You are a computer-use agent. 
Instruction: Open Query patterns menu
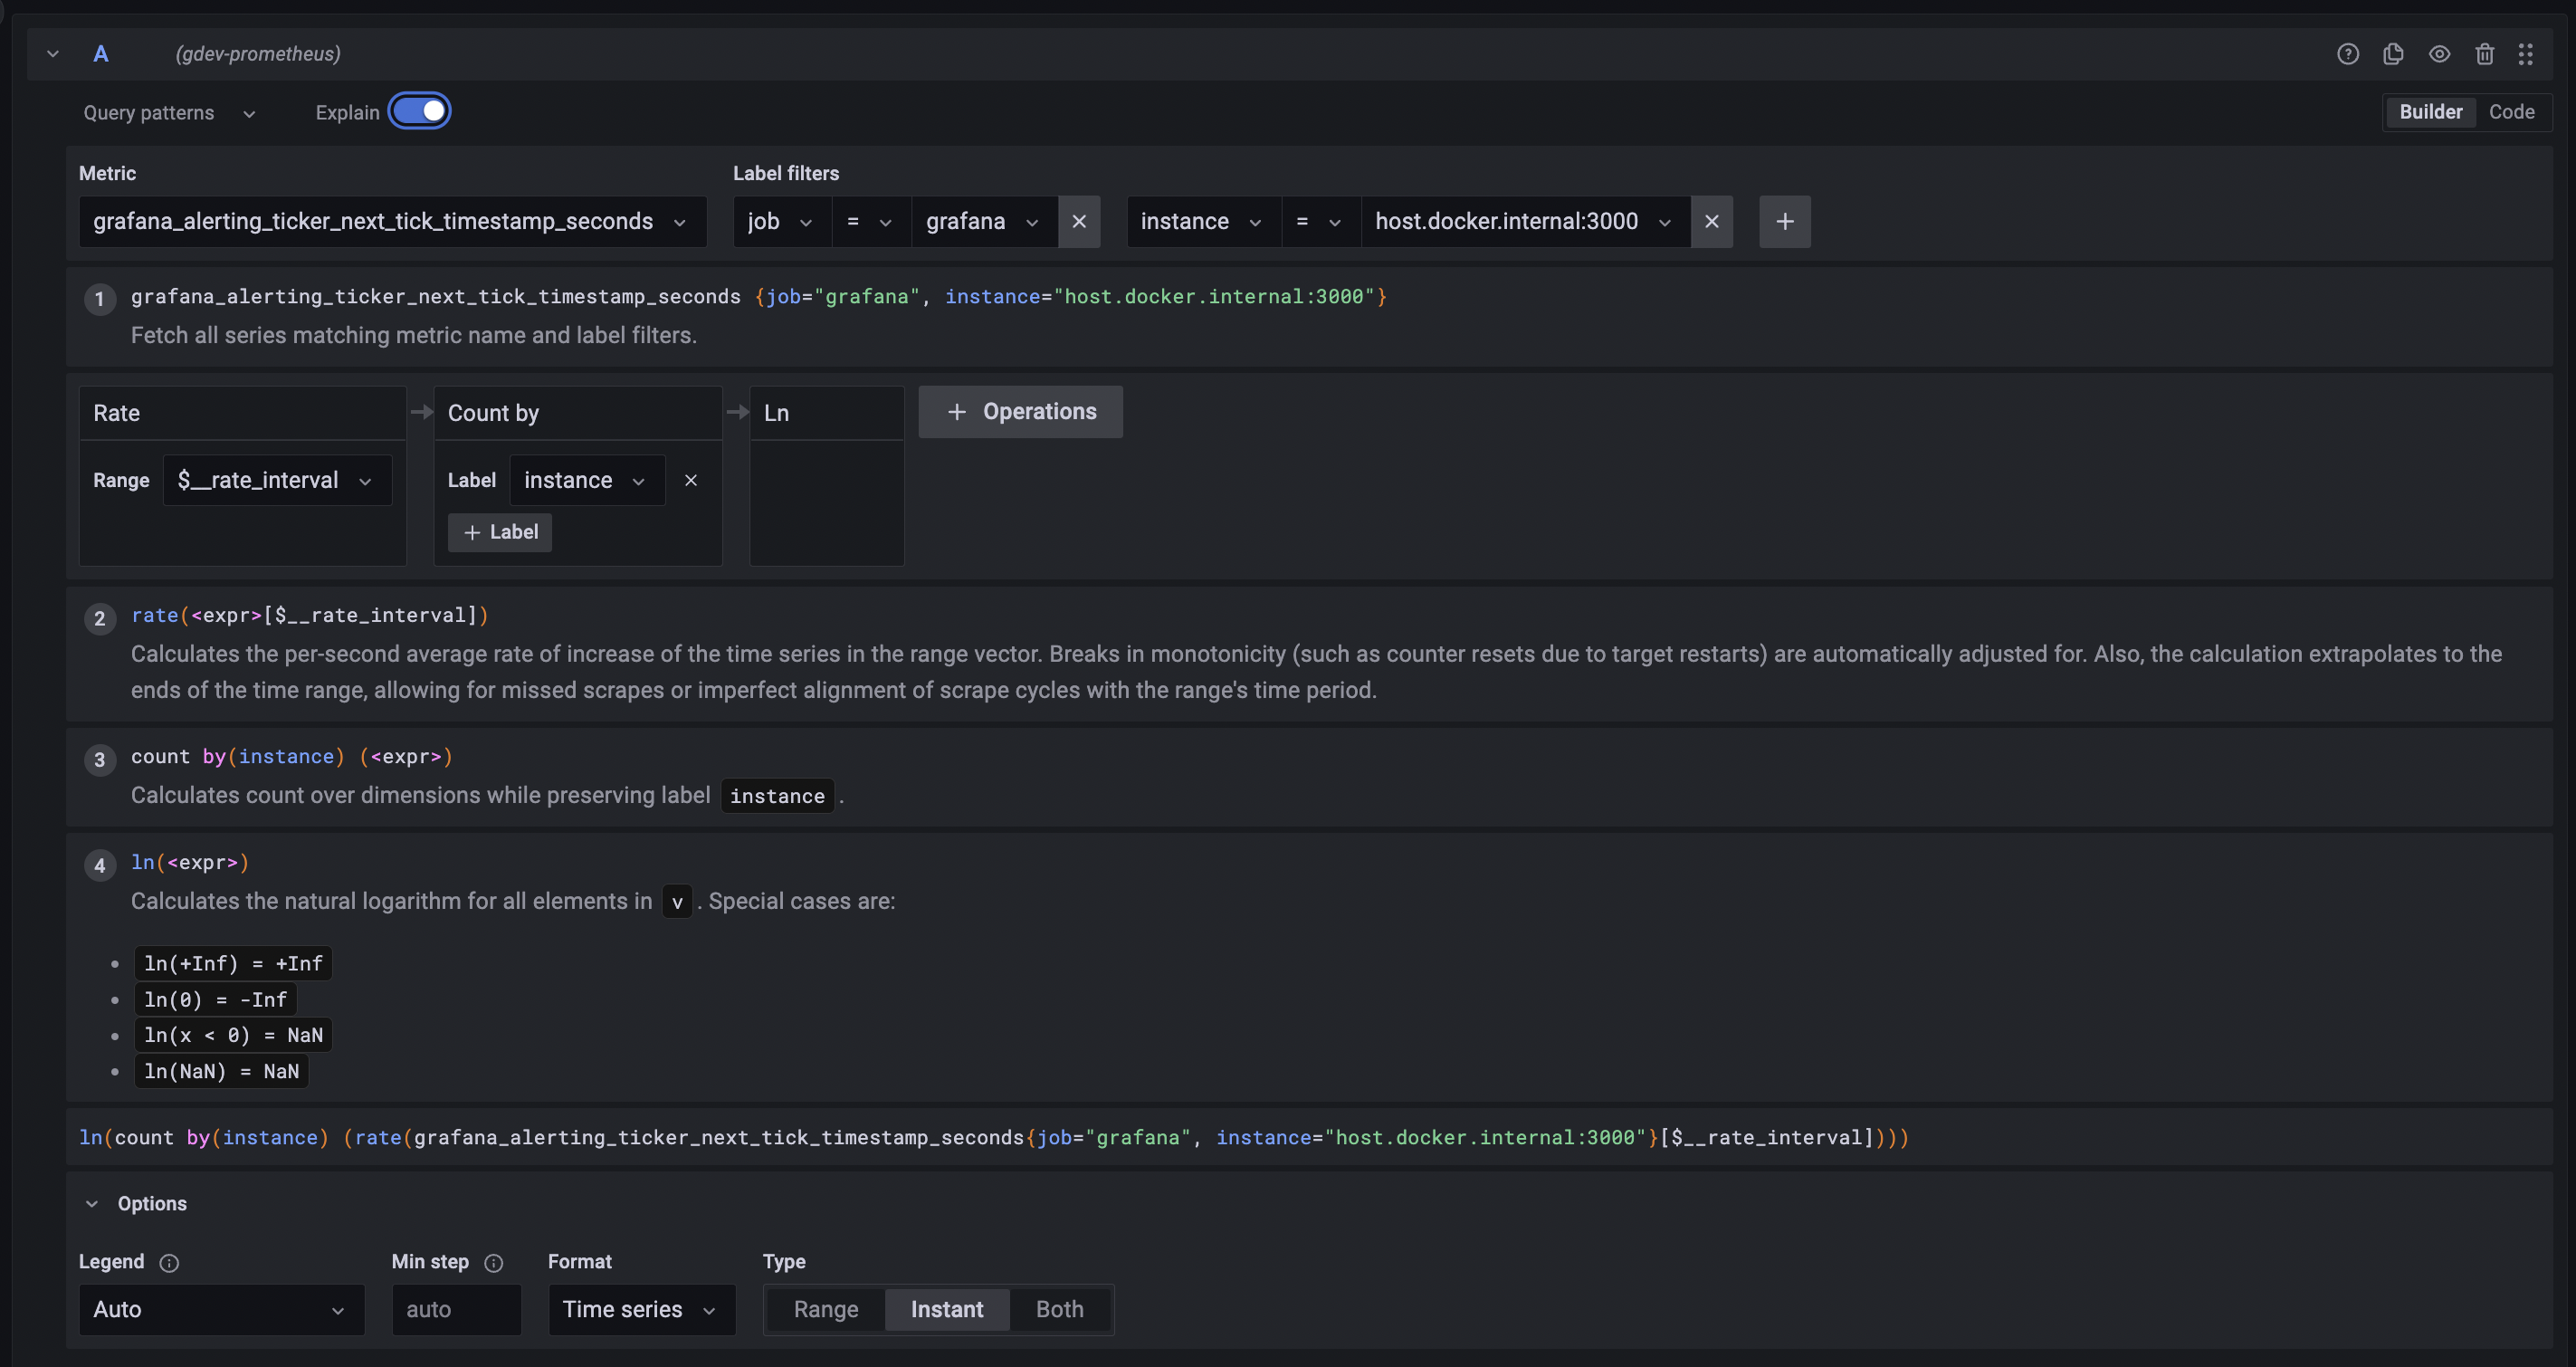coord(168,112)
